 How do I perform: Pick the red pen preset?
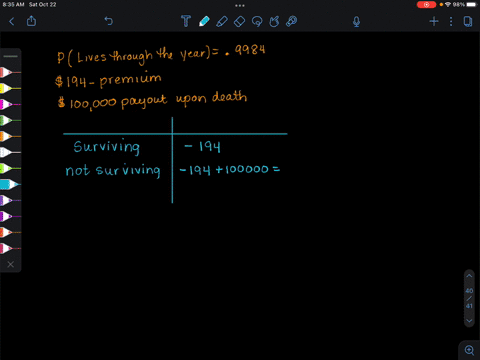point(10,72)
